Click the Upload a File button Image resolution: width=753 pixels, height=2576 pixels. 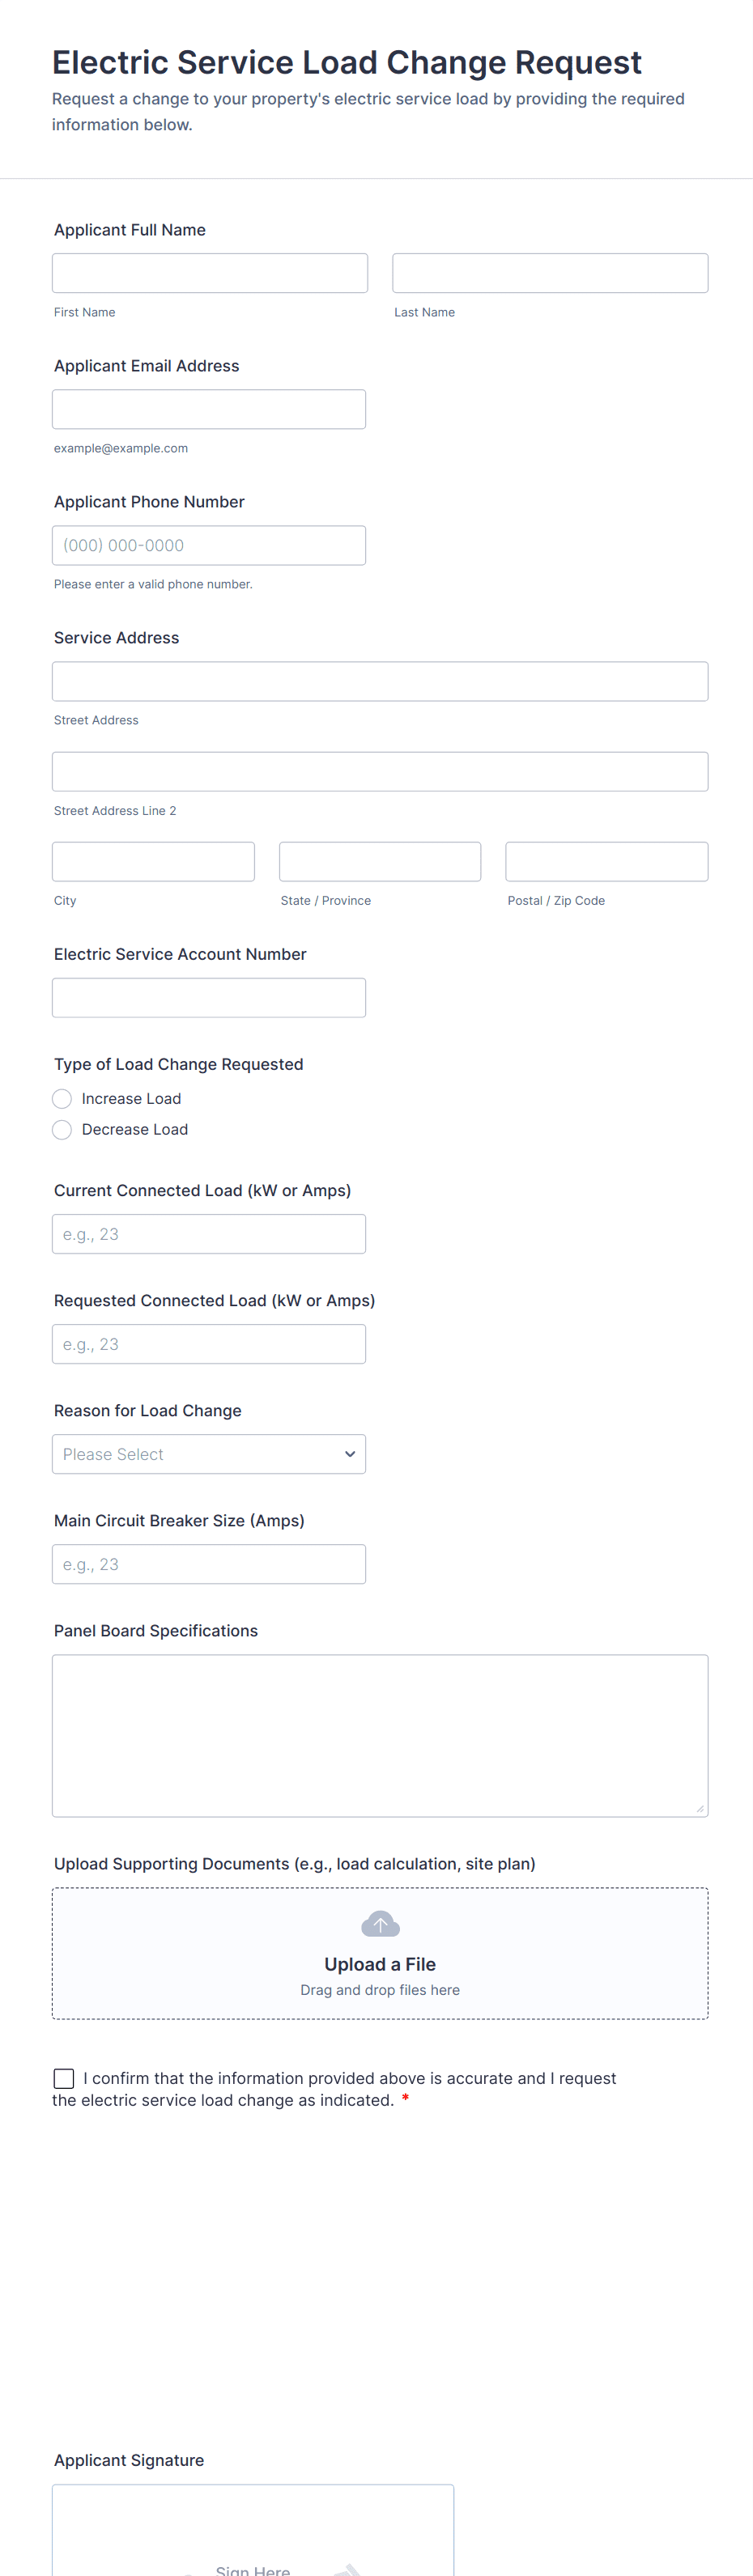point(380,1964)
